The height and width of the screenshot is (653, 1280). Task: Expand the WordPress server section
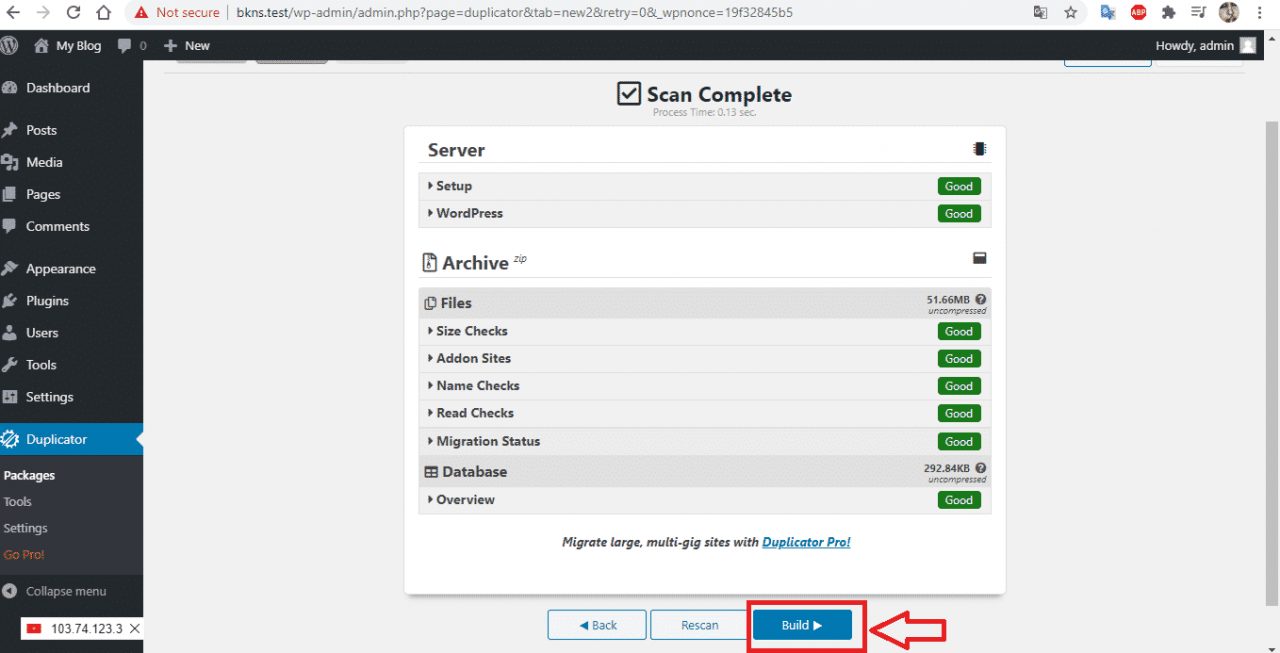[704, 214]
